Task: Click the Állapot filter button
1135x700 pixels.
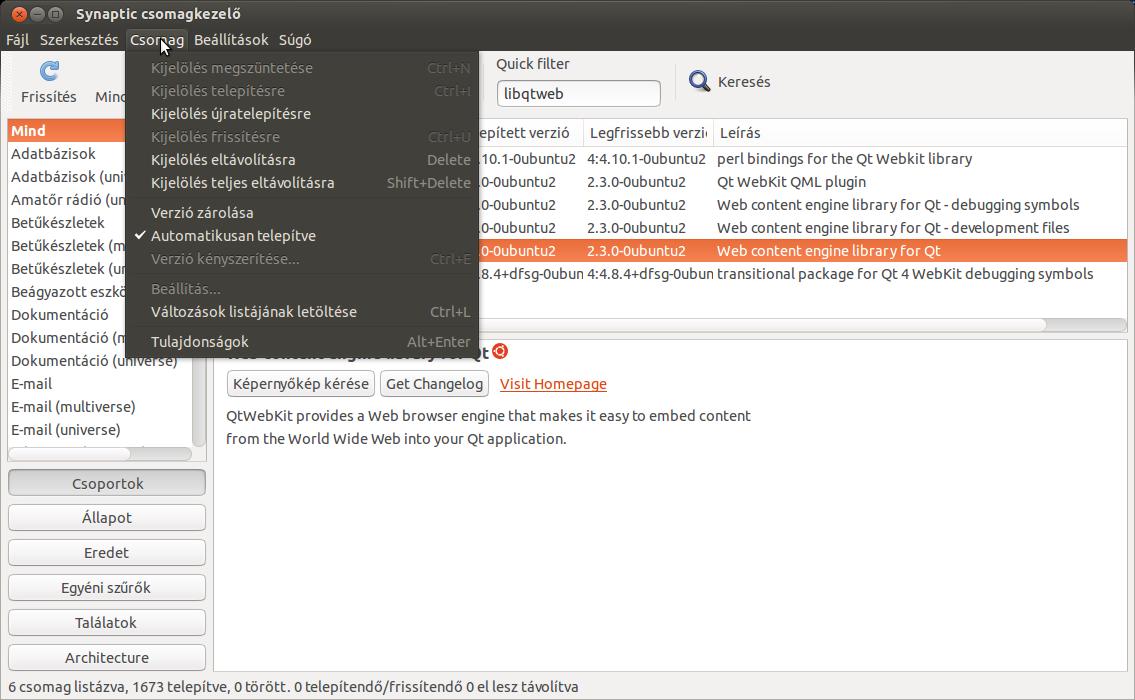Action: [107, 518]
